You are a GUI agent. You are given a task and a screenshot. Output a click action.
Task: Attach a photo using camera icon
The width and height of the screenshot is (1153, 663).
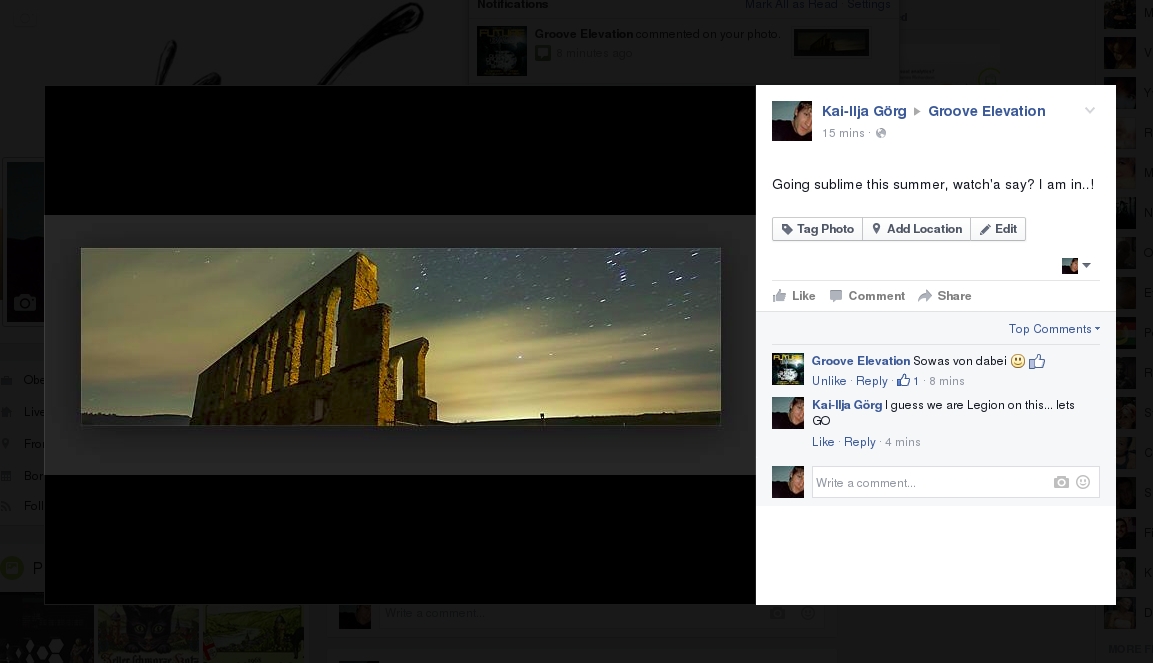pos(1061,482)
